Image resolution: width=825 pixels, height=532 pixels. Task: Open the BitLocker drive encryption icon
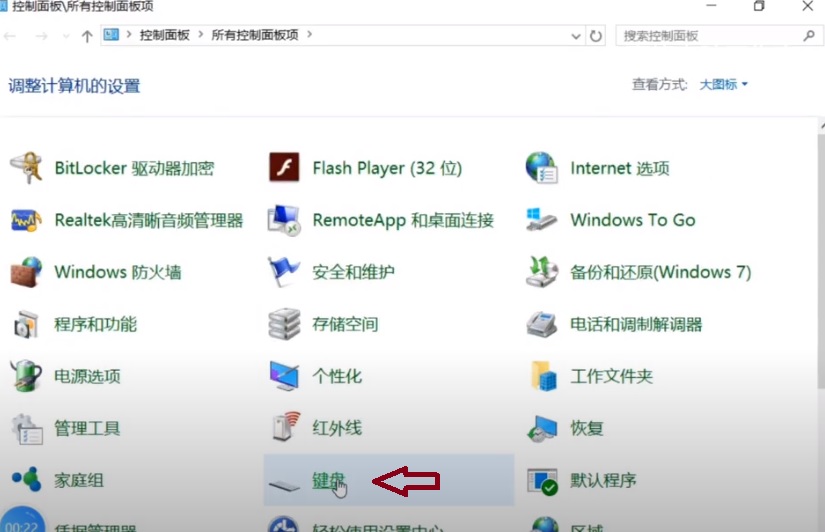[26, 168]
